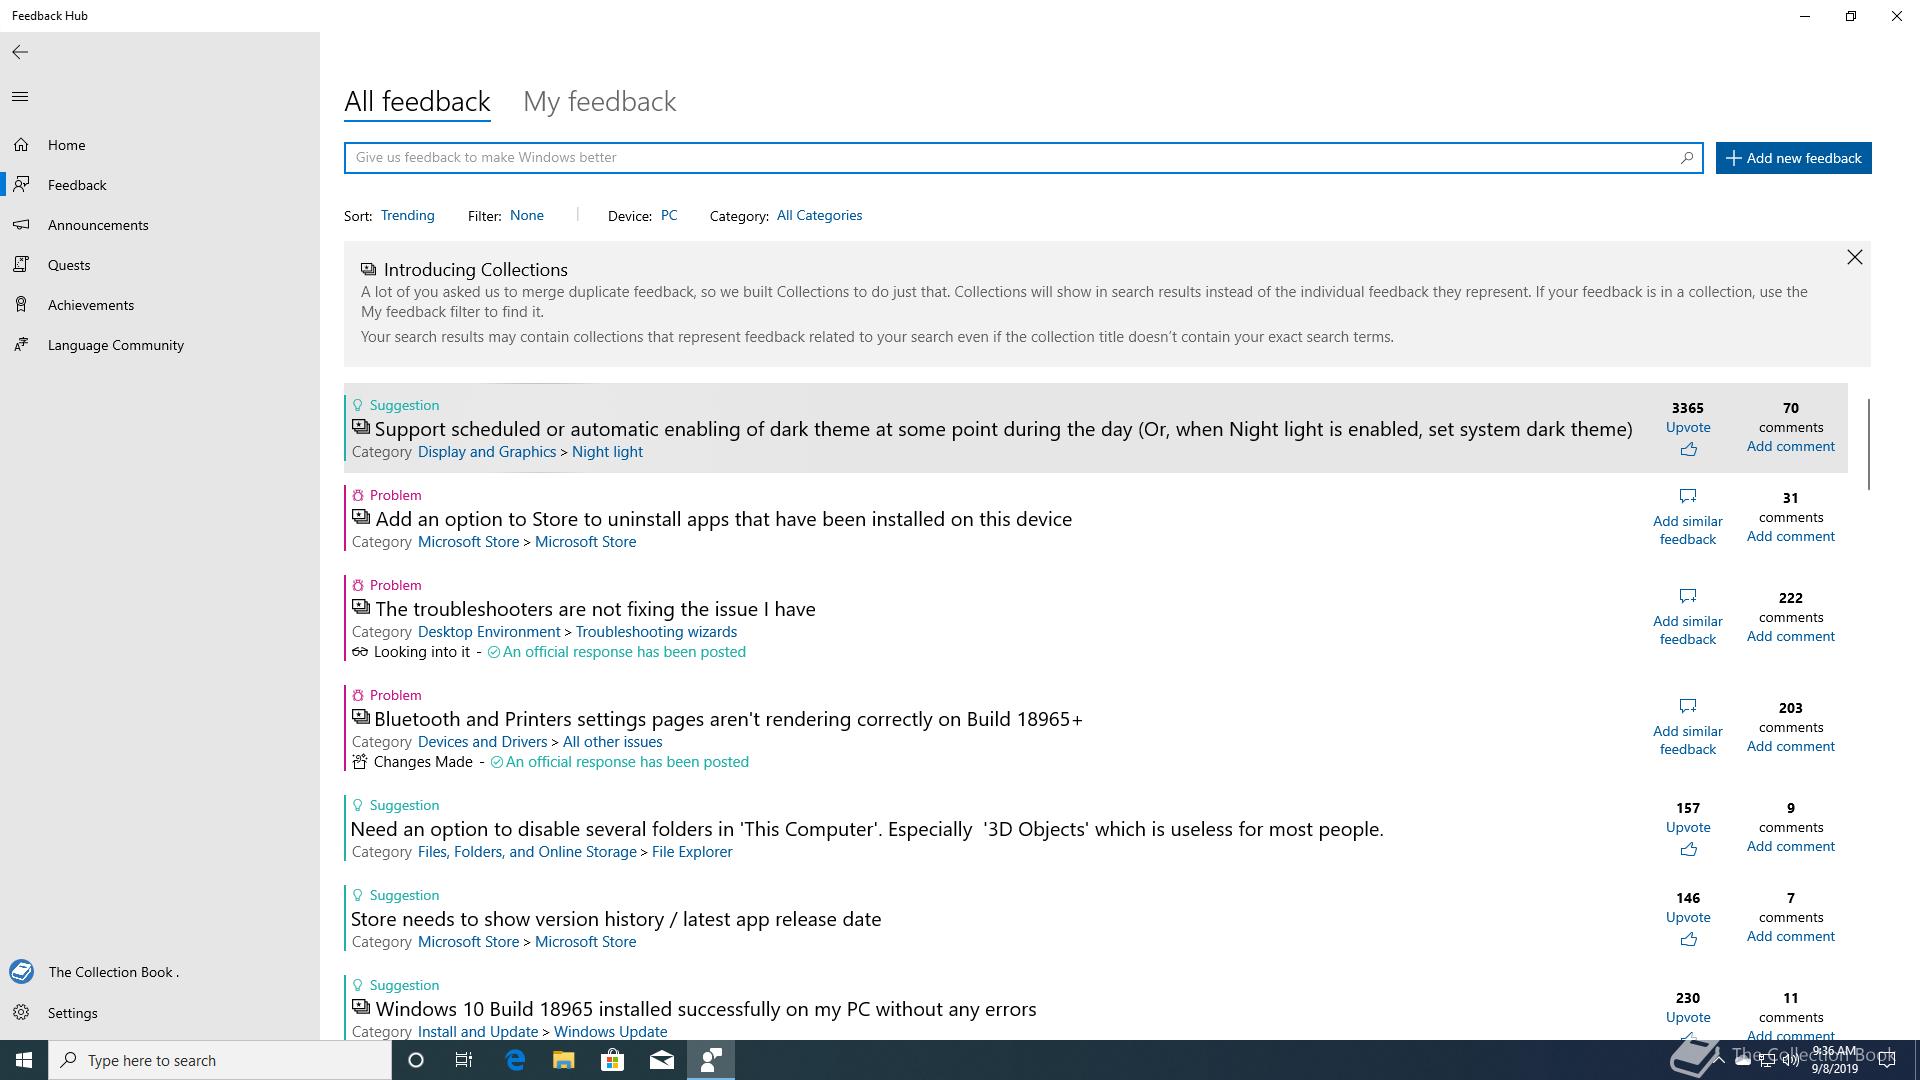Click the taskbar 'Type here to search' box

click(220, 1060)
